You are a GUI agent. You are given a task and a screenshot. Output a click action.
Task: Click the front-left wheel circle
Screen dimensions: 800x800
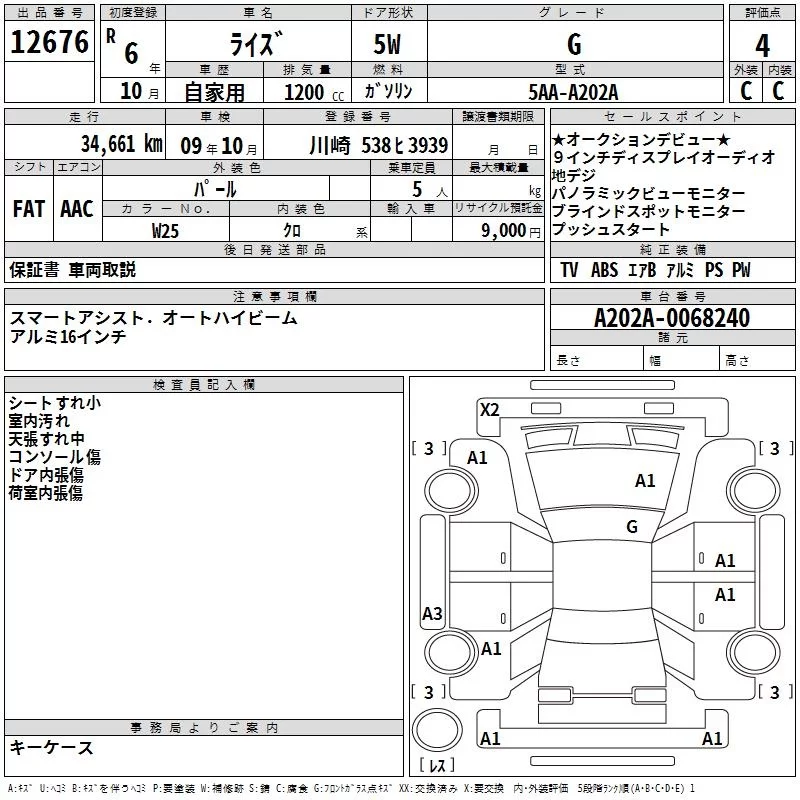click(451, 491)
